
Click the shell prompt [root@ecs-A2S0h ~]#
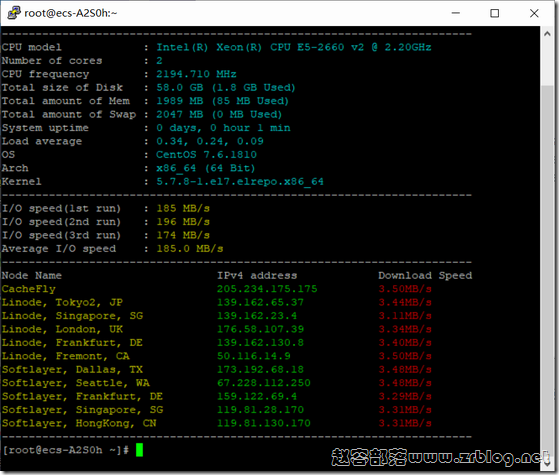coord(66,450)
